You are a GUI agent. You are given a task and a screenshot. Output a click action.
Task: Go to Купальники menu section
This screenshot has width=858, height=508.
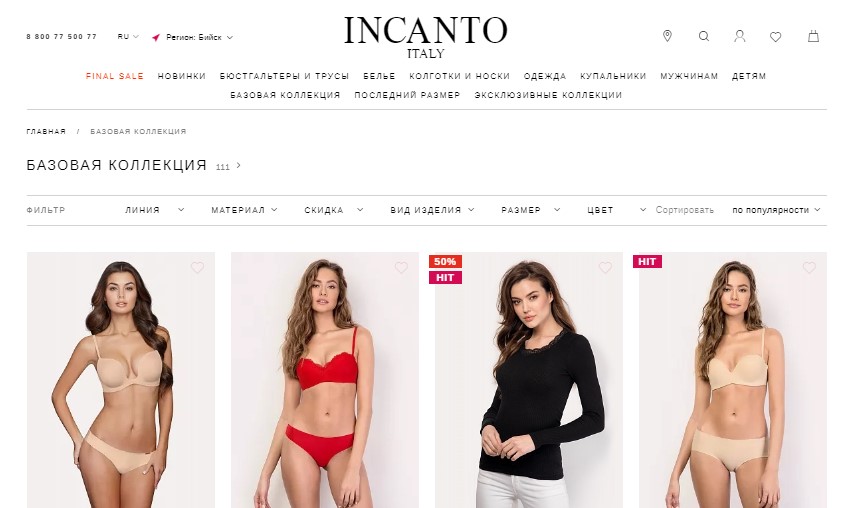pyautogui.click(x=613, y=76)
